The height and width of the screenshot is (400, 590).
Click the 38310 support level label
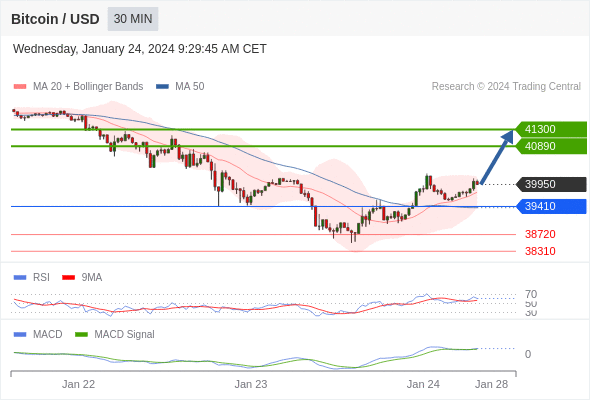(x=540, y=251)
